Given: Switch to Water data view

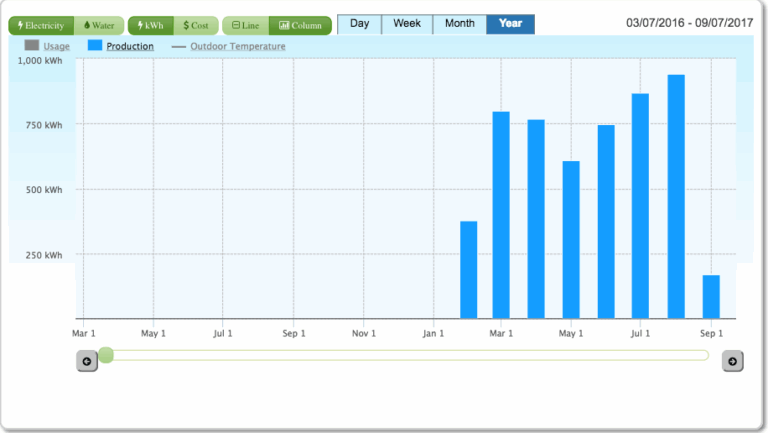Looking at the screenshot, I should coord(99,25).
